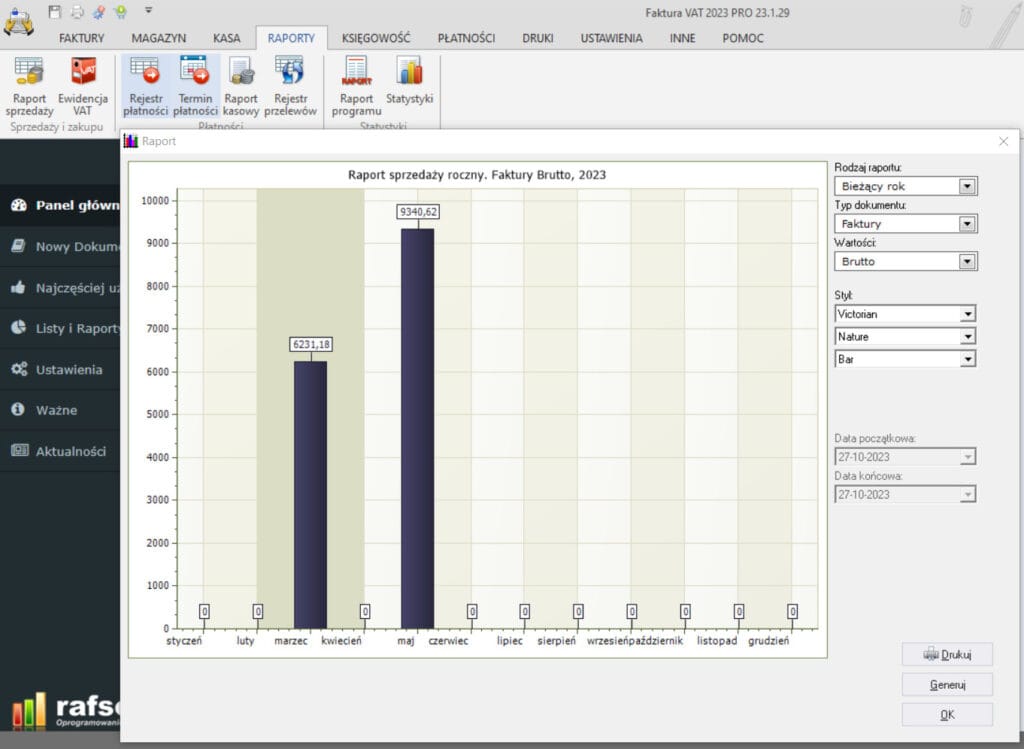Open the KSIĘGOWOŚĆ ribbon tab
1024x749 pixels.
[376, 38]
